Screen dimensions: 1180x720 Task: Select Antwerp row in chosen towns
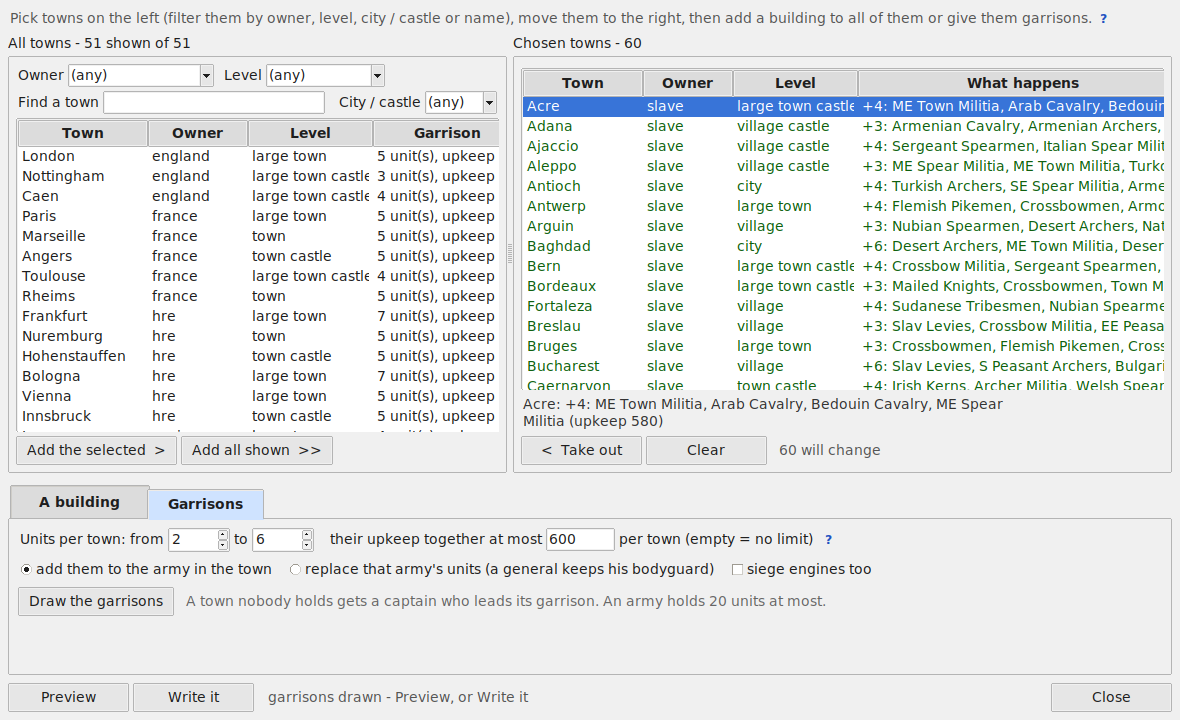[x=844, y=206]
